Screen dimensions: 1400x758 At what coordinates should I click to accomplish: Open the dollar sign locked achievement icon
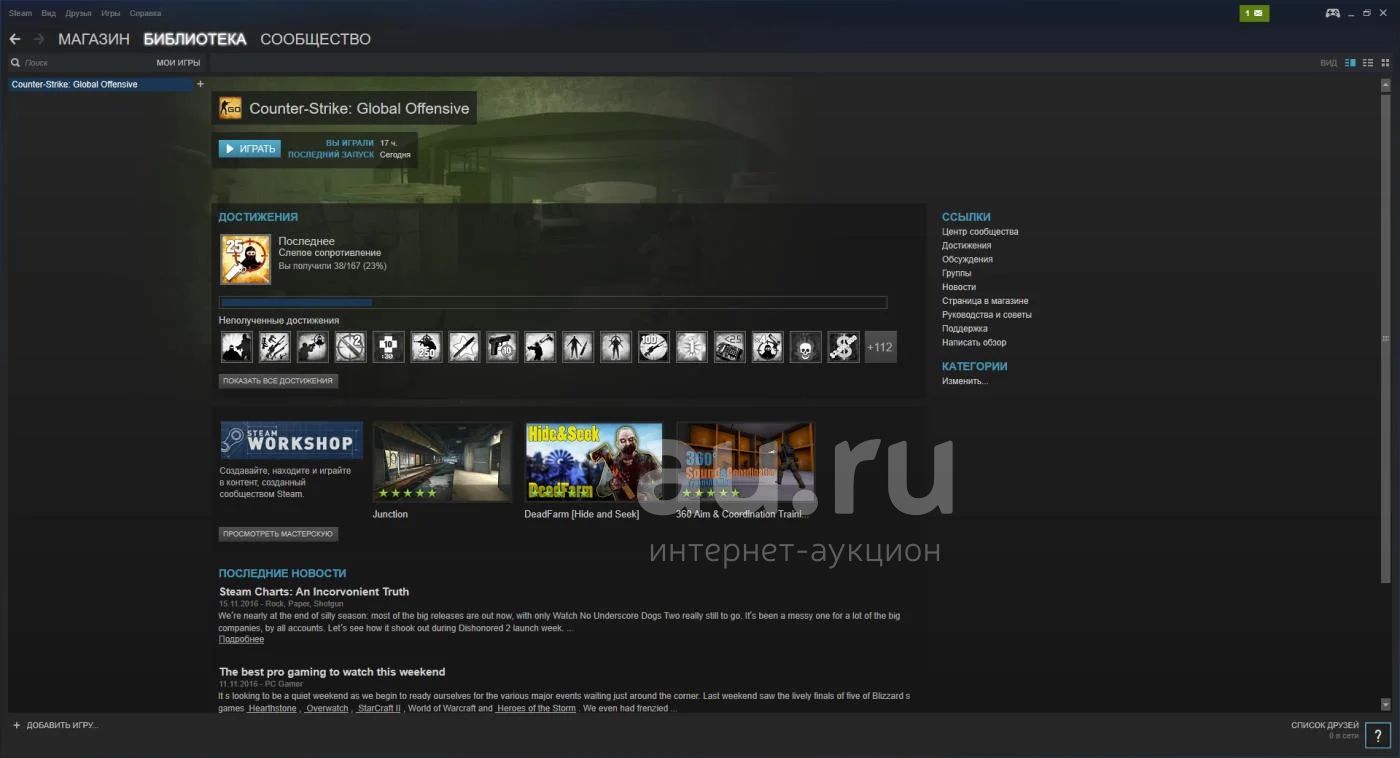pos(844,347)
